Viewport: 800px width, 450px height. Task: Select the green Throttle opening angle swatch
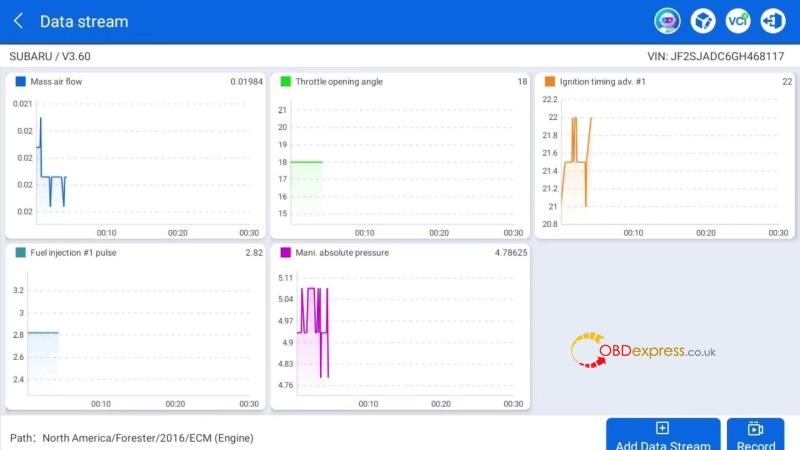(x=286, y=82)
